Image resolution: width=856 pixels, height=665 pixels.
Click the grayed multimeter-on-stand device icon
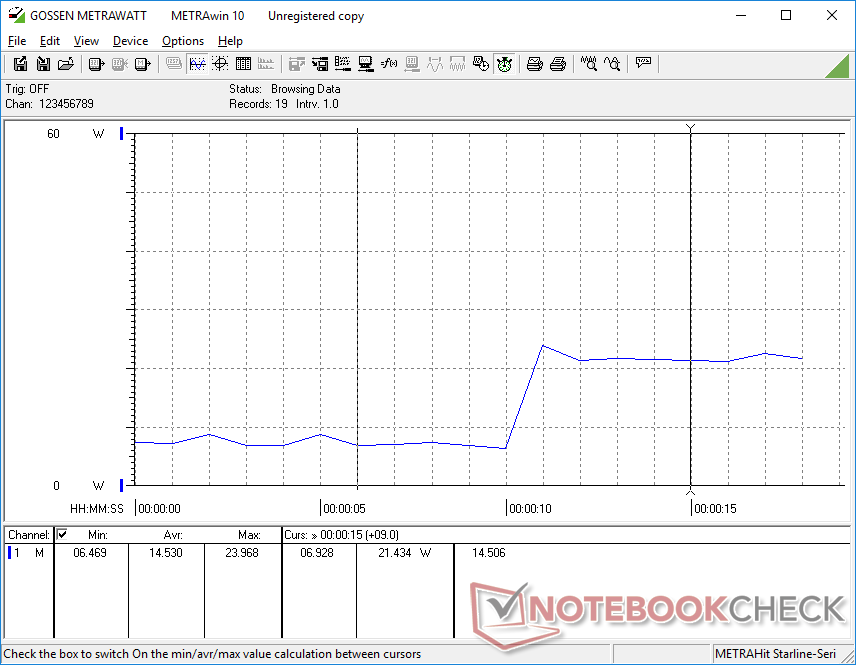[412, 64]
